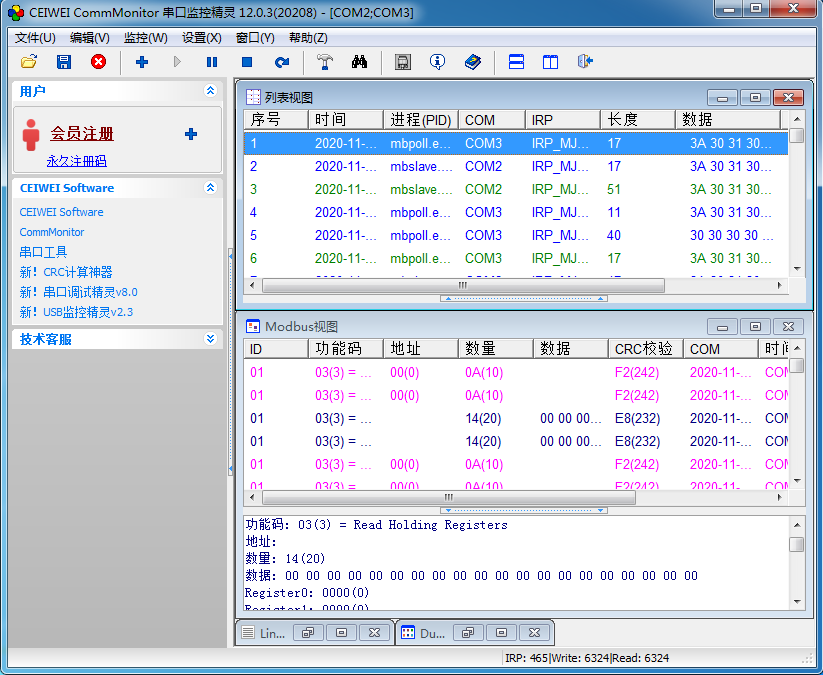Screen dimensions: 823x675
Task: Click the list view horizontal scrollbar thumb
Action: click(463, 286)
